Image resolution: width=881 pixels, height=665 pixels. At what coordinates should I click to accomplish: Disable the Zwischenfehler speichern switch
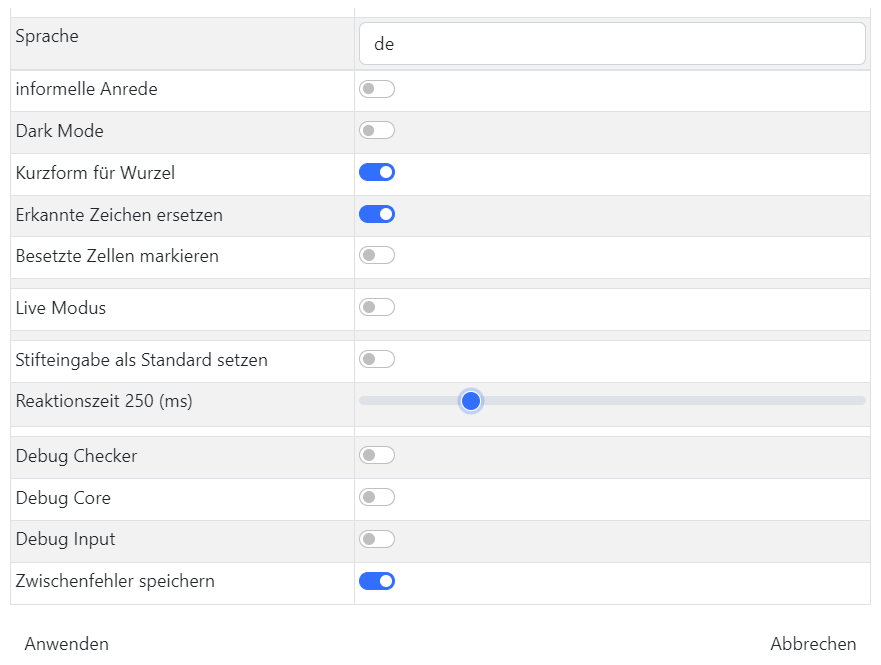[377, 581]
